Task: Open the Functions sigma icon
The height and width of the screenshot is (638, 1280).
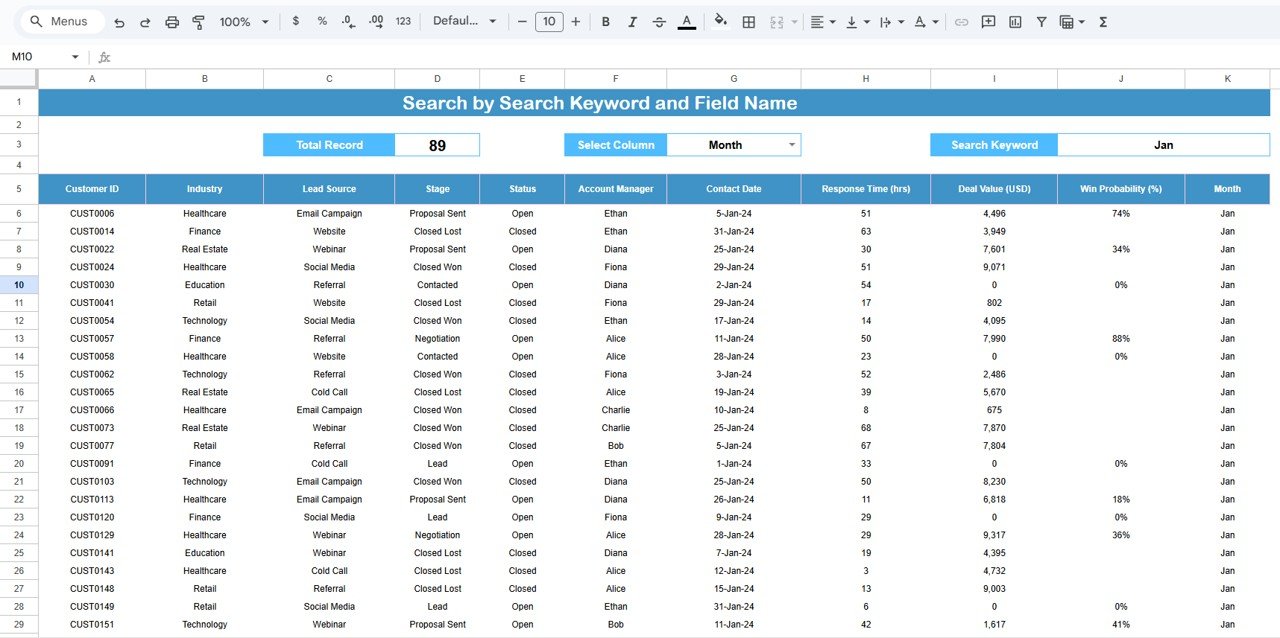Action: click(1103, 22)
